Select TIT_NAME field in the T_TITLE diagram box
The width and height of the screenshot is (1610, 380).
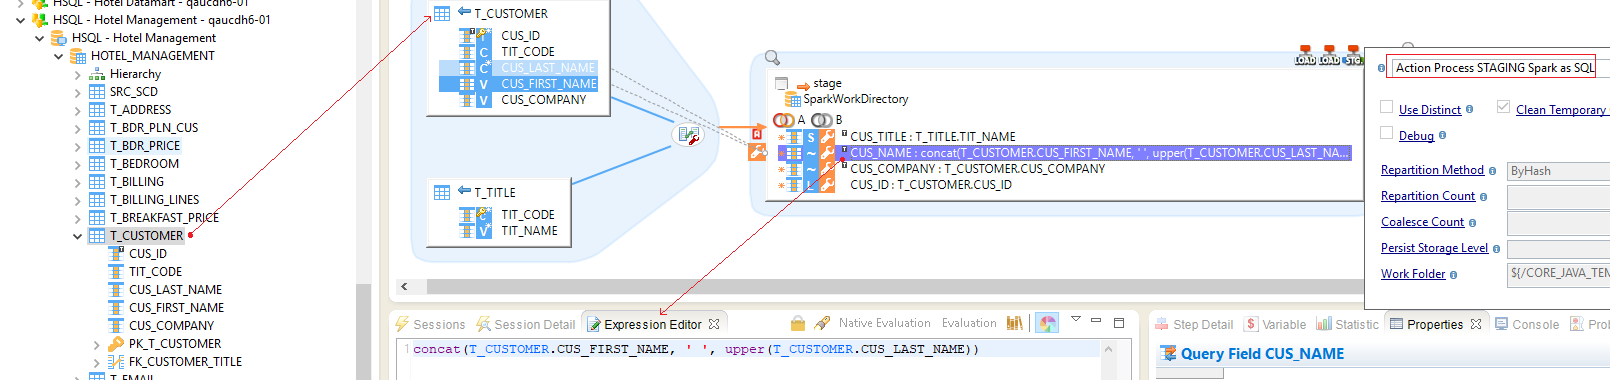pos(529,231)
